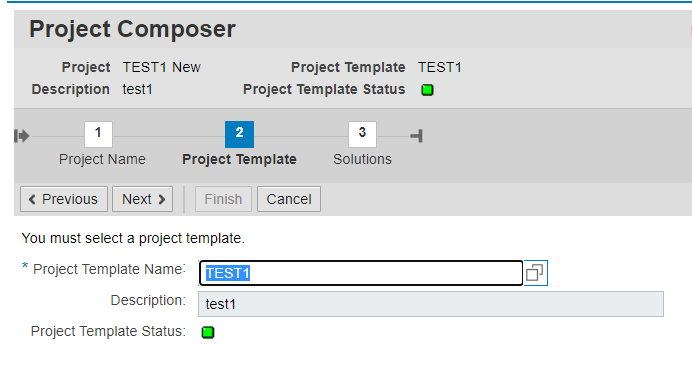692x379 pixels.
Task: Advance with the Next button
Action: coord(143,199)
